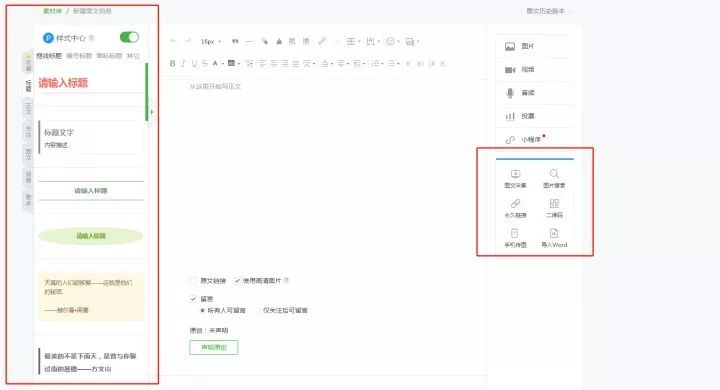Toggle the 样式中心 green switch

(129, 37)
